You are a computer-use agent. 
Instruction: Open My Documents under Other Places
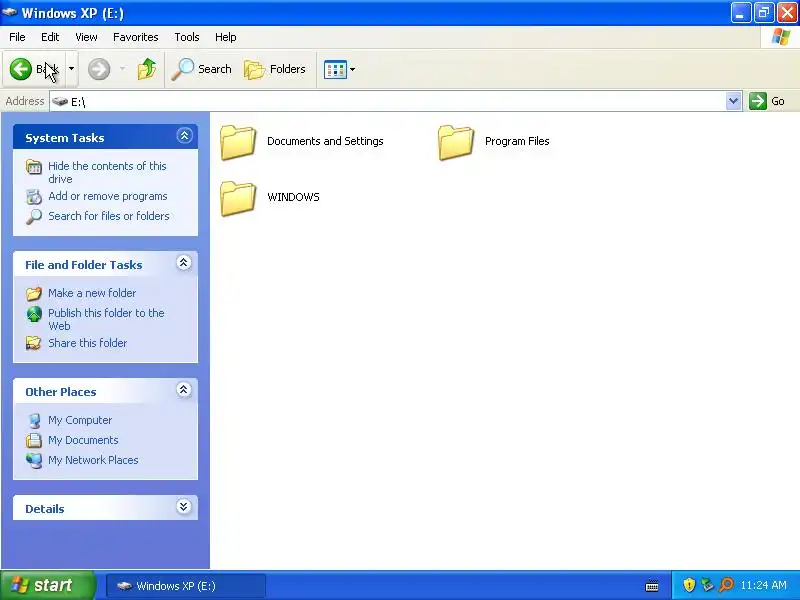click(83, 440)
